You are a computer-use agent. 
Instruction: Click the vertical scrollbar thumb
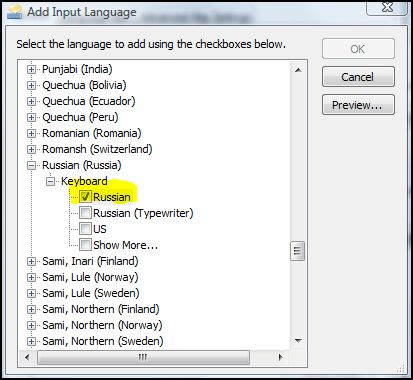coord(297,251)
